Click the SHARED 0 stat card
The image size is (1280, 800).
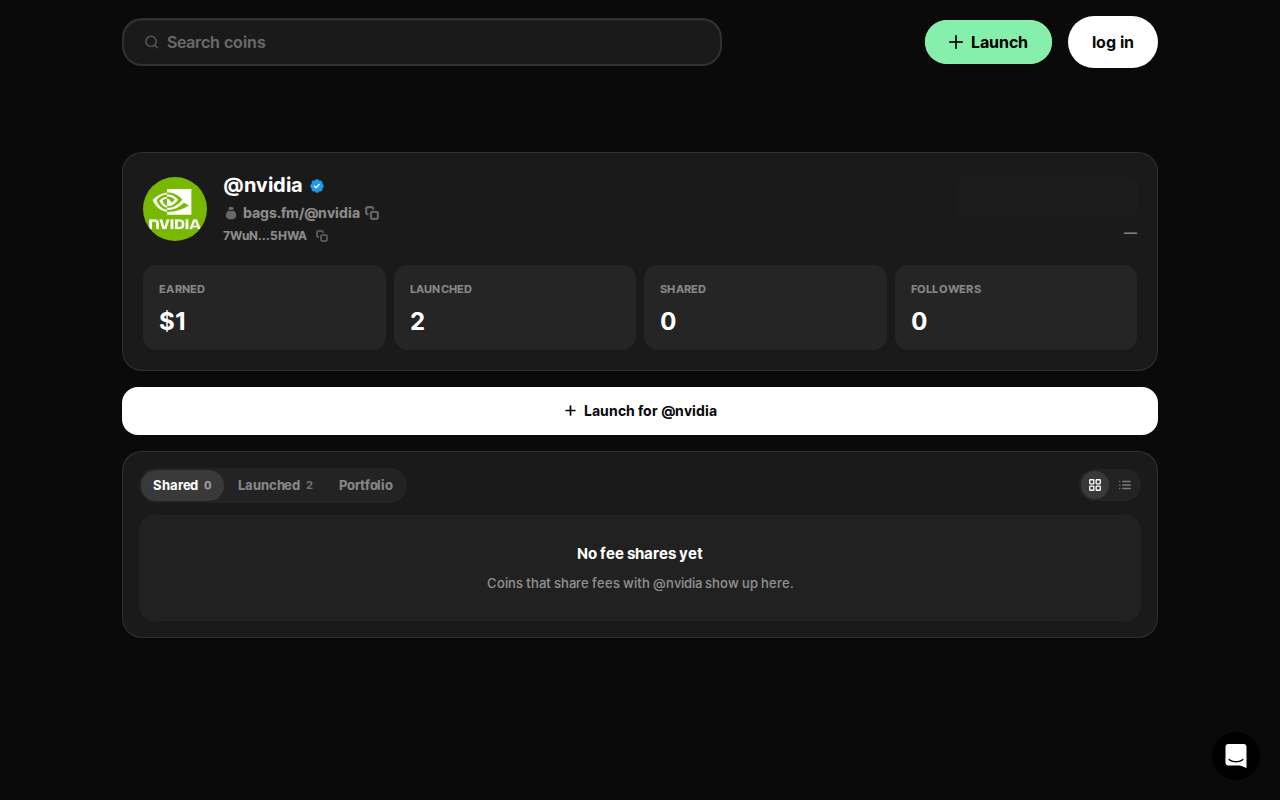pyautogui.click(x=765, y=307)
